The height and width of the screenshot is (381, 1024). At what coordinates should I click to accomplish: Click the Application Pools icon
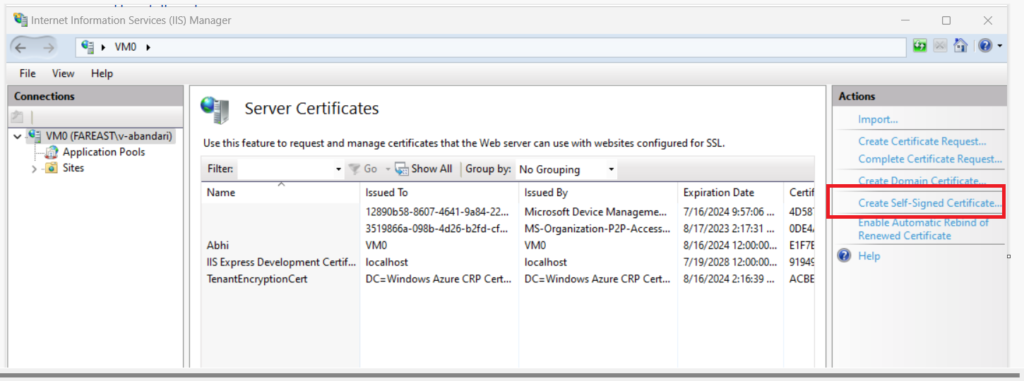[51, 152]
